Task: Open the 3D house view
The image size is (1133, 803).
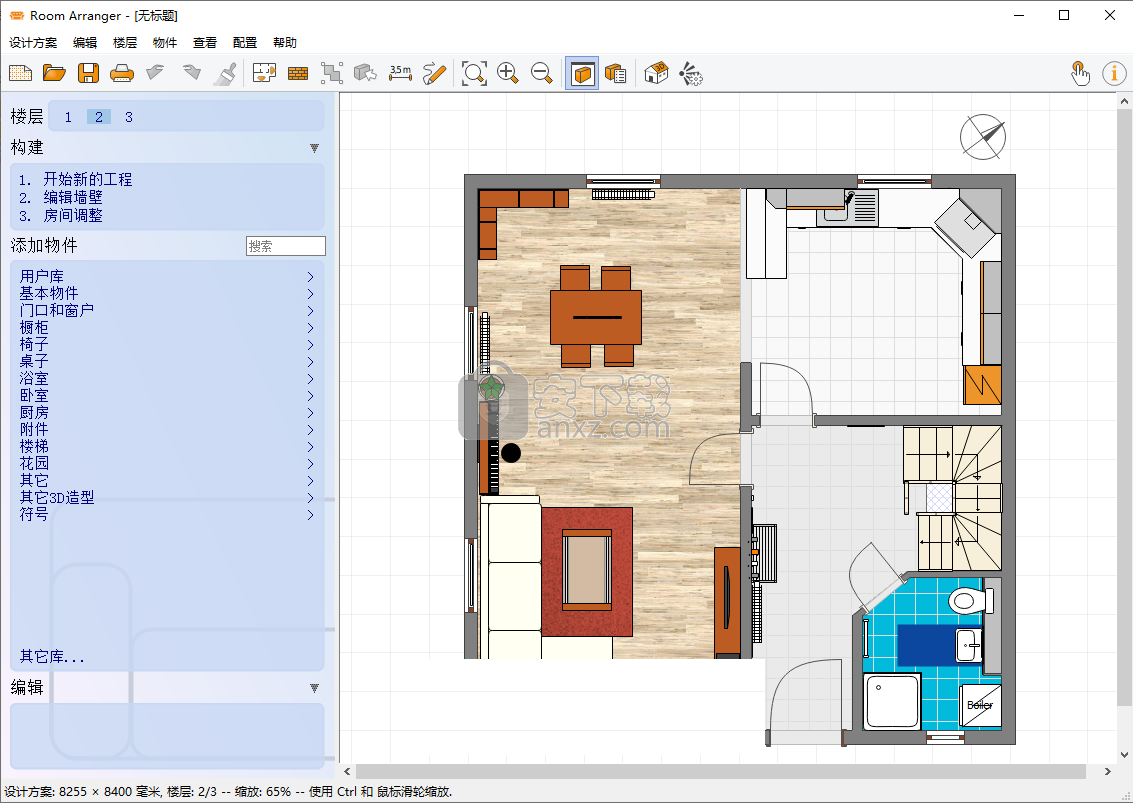Action: pyautogui.click(x=656, y=73)
